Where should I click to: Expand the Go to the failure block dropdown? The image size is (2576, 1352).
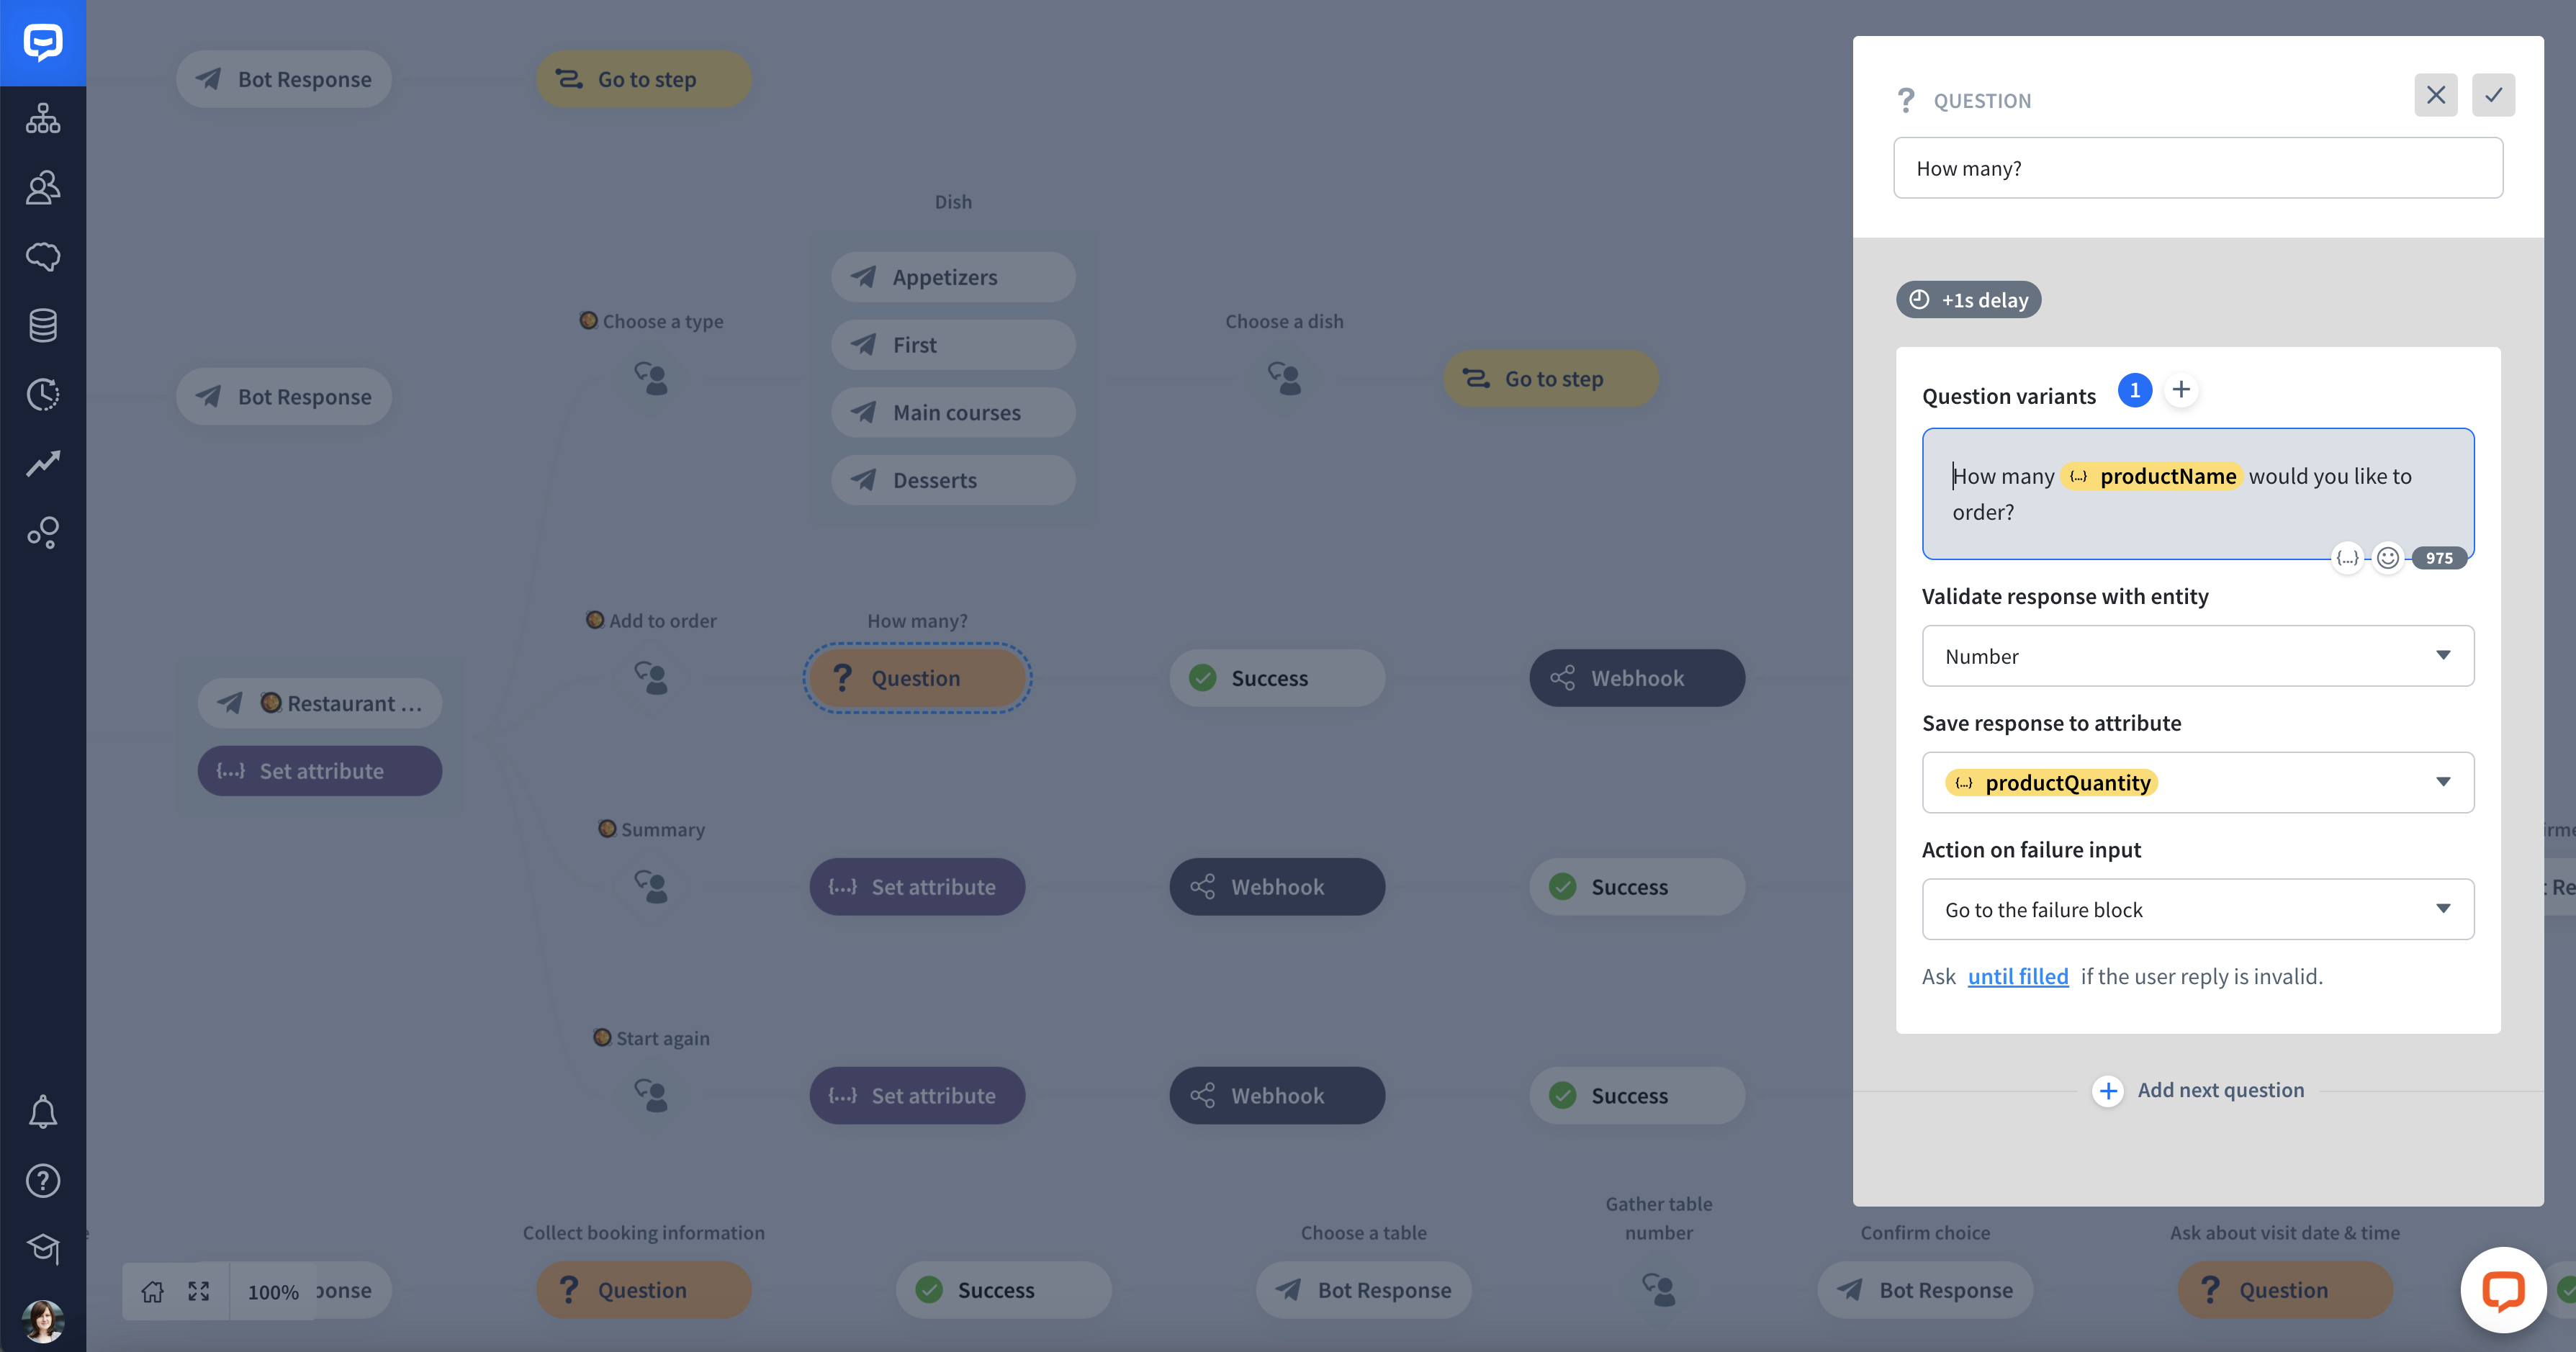2197,909
